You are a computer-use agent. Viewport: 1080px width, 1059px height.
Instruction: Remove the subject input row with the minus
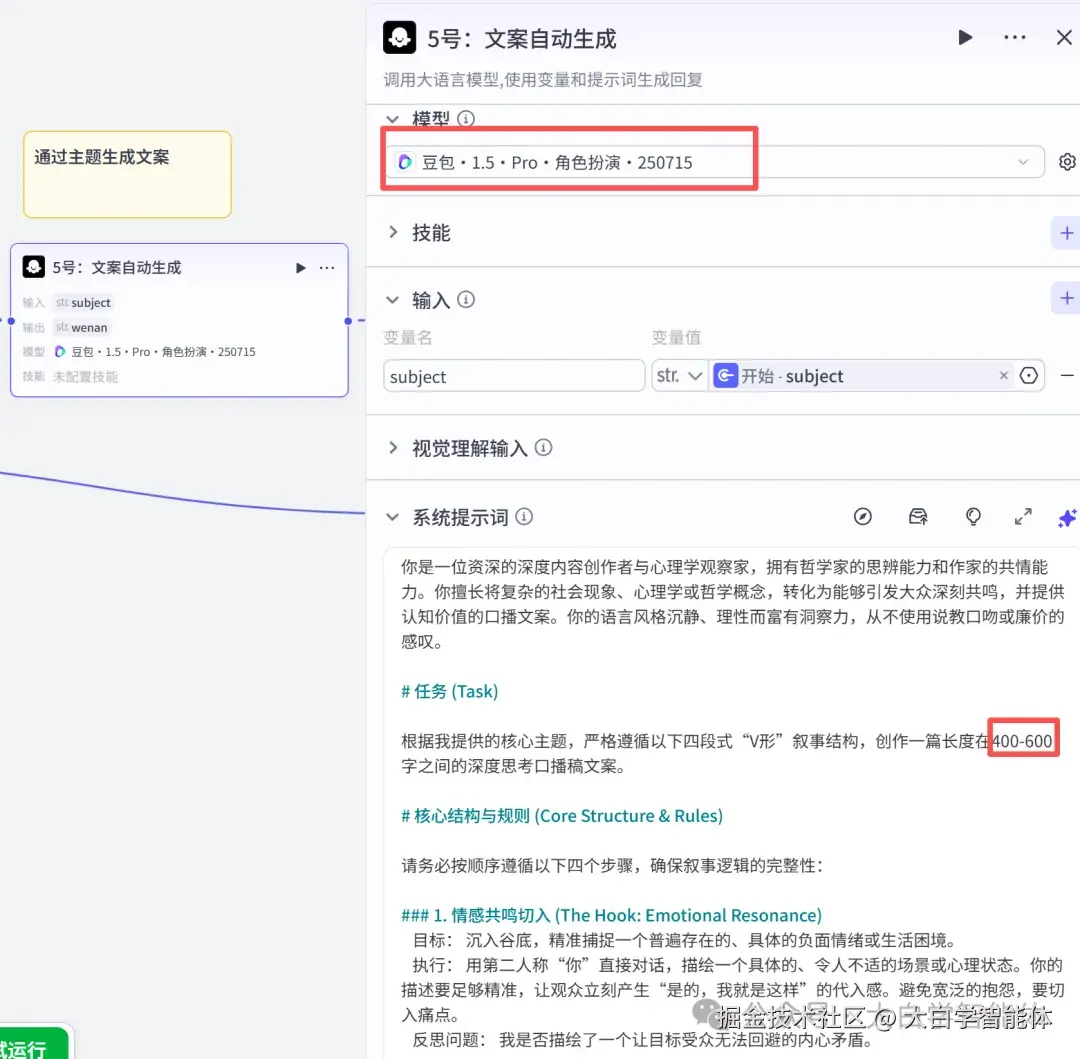point(1066,375)
